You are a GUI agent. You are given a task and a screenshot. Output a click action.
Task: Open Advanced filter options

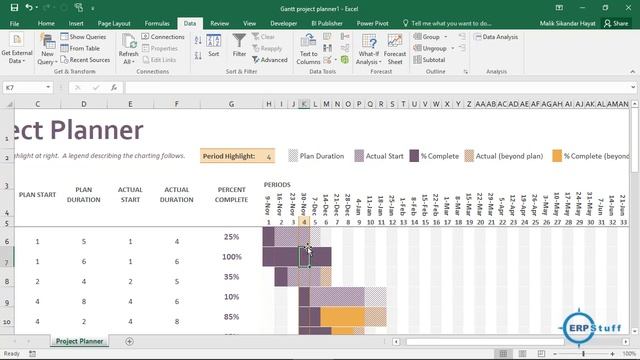270,60
